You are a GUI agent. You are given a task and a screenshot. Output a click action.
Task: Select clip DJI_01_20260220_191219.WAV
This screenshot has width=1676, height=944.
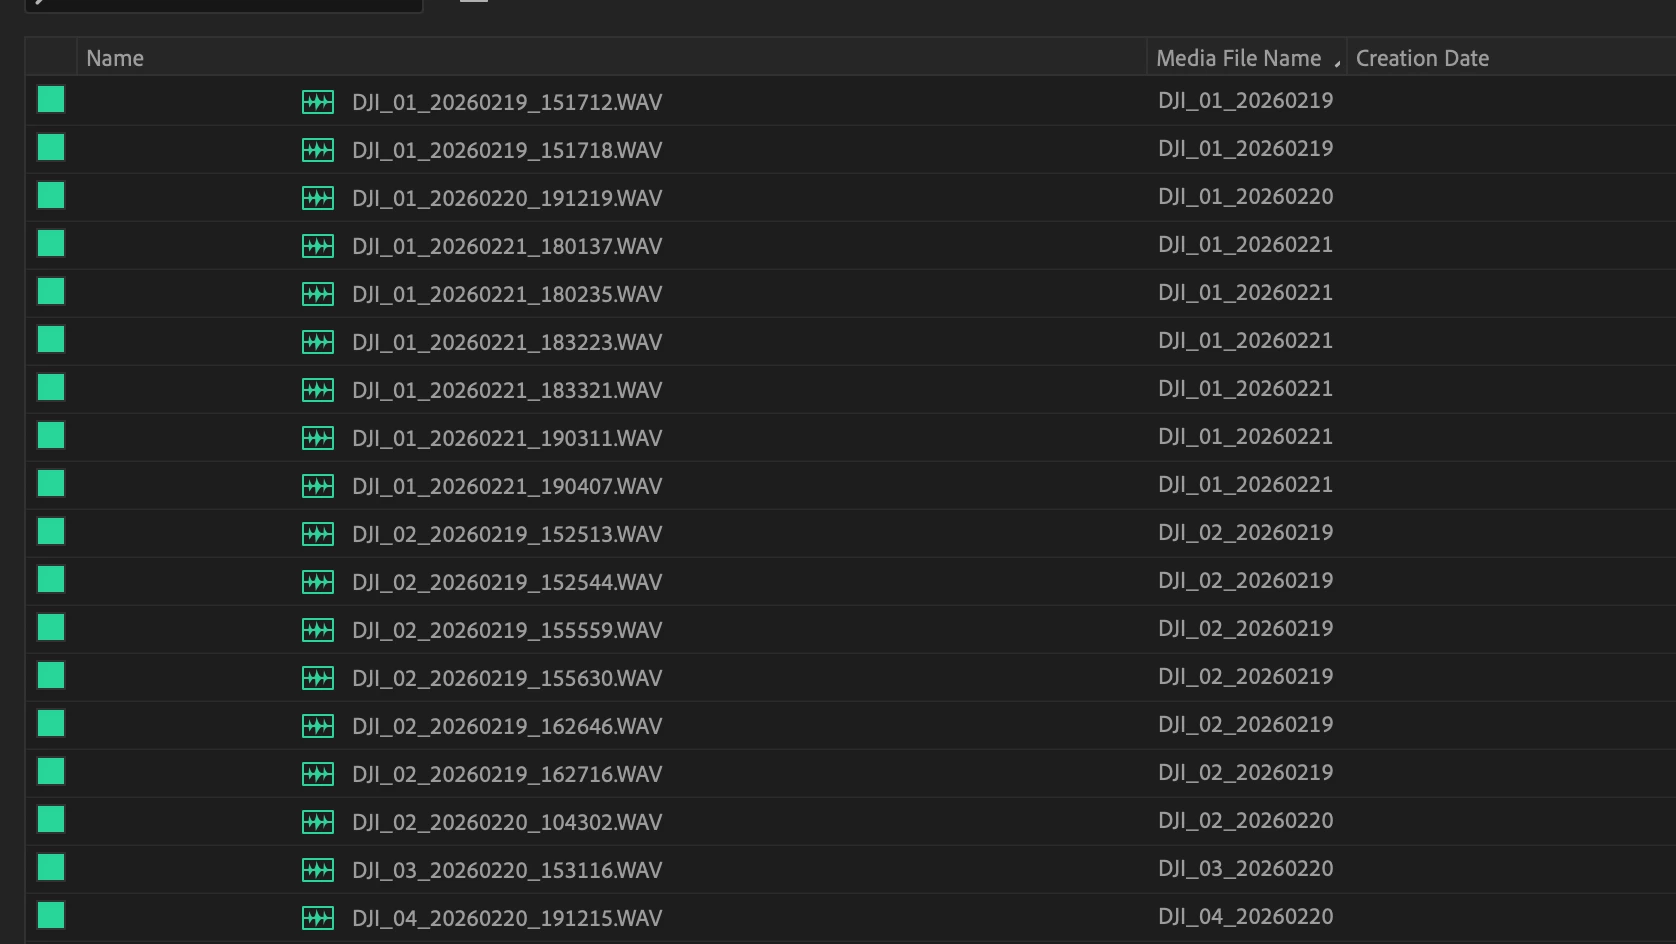point(507,198)
